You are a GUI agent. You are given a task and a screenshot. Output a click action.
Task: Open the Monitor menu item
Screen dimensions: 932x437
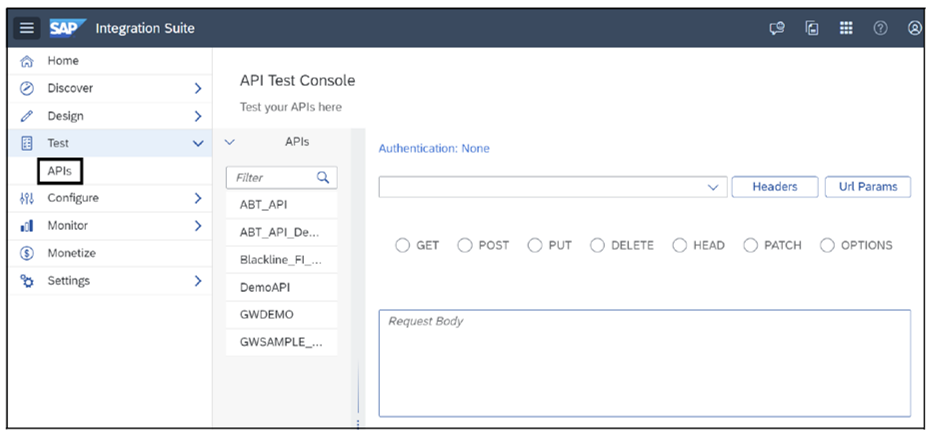67,226
